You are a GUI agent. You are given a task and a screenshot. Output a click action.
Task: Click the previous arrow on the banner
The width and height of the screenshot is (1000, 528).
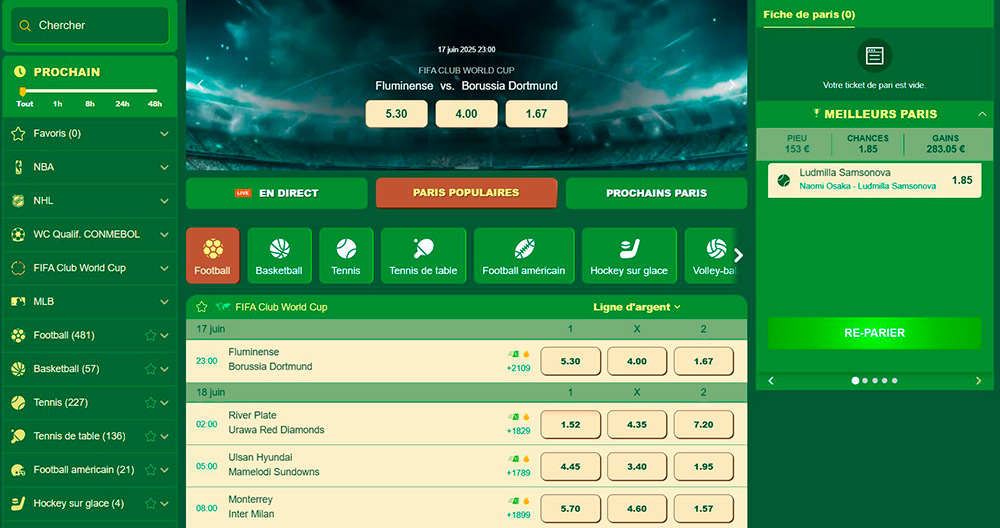(x=200, y=85)
